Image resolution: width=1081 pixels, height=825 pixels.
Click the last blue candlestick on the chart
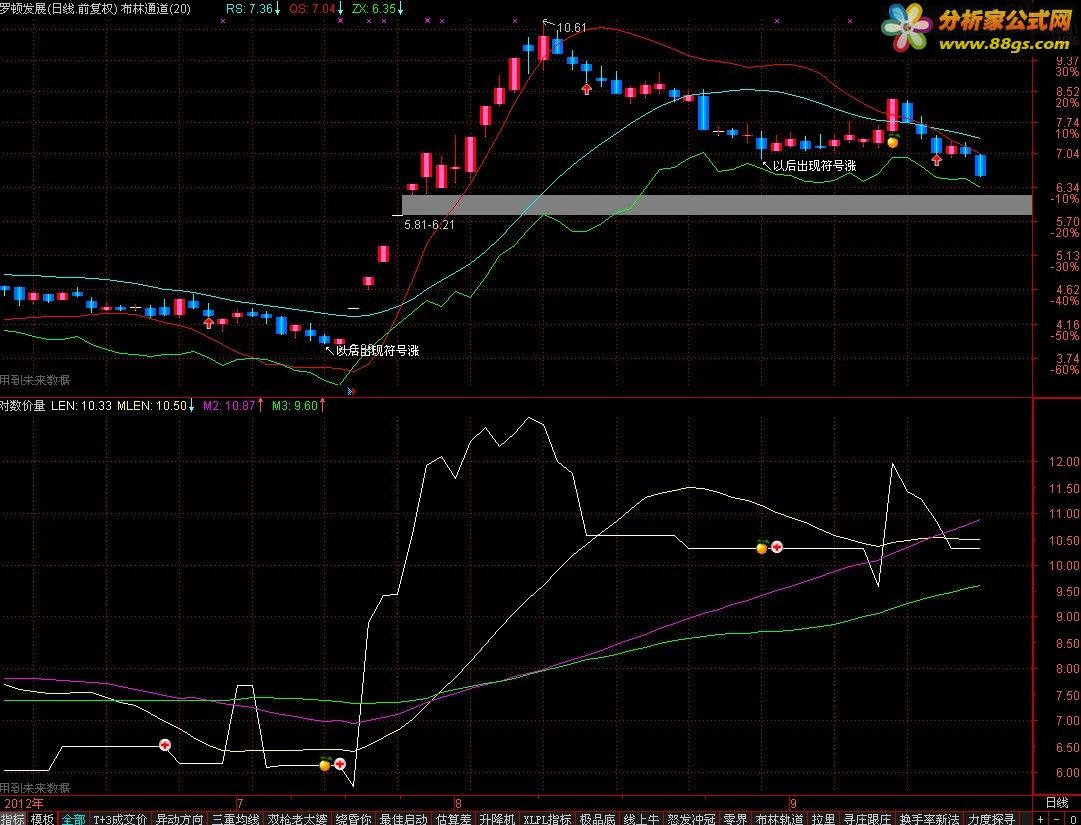[x=980, y=165]
